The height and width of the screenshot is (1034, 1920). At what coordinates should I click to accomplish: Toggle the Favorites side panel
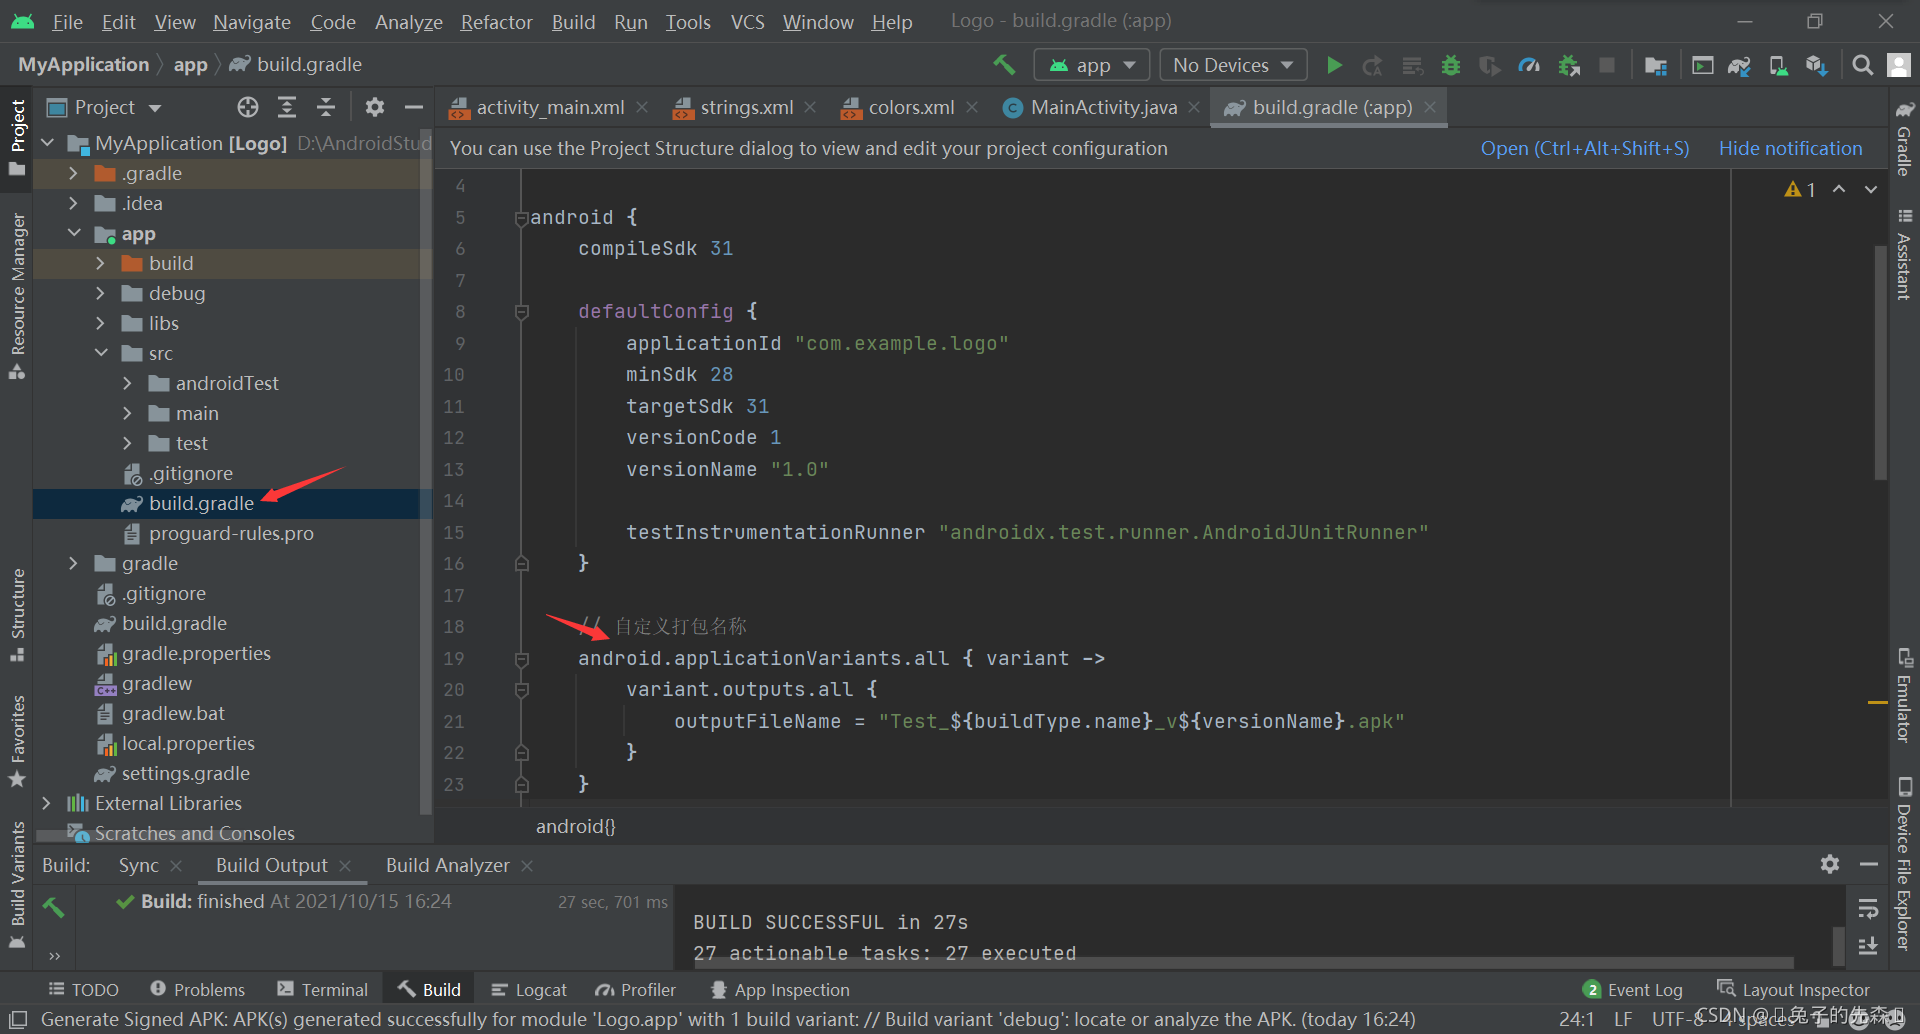17,741
